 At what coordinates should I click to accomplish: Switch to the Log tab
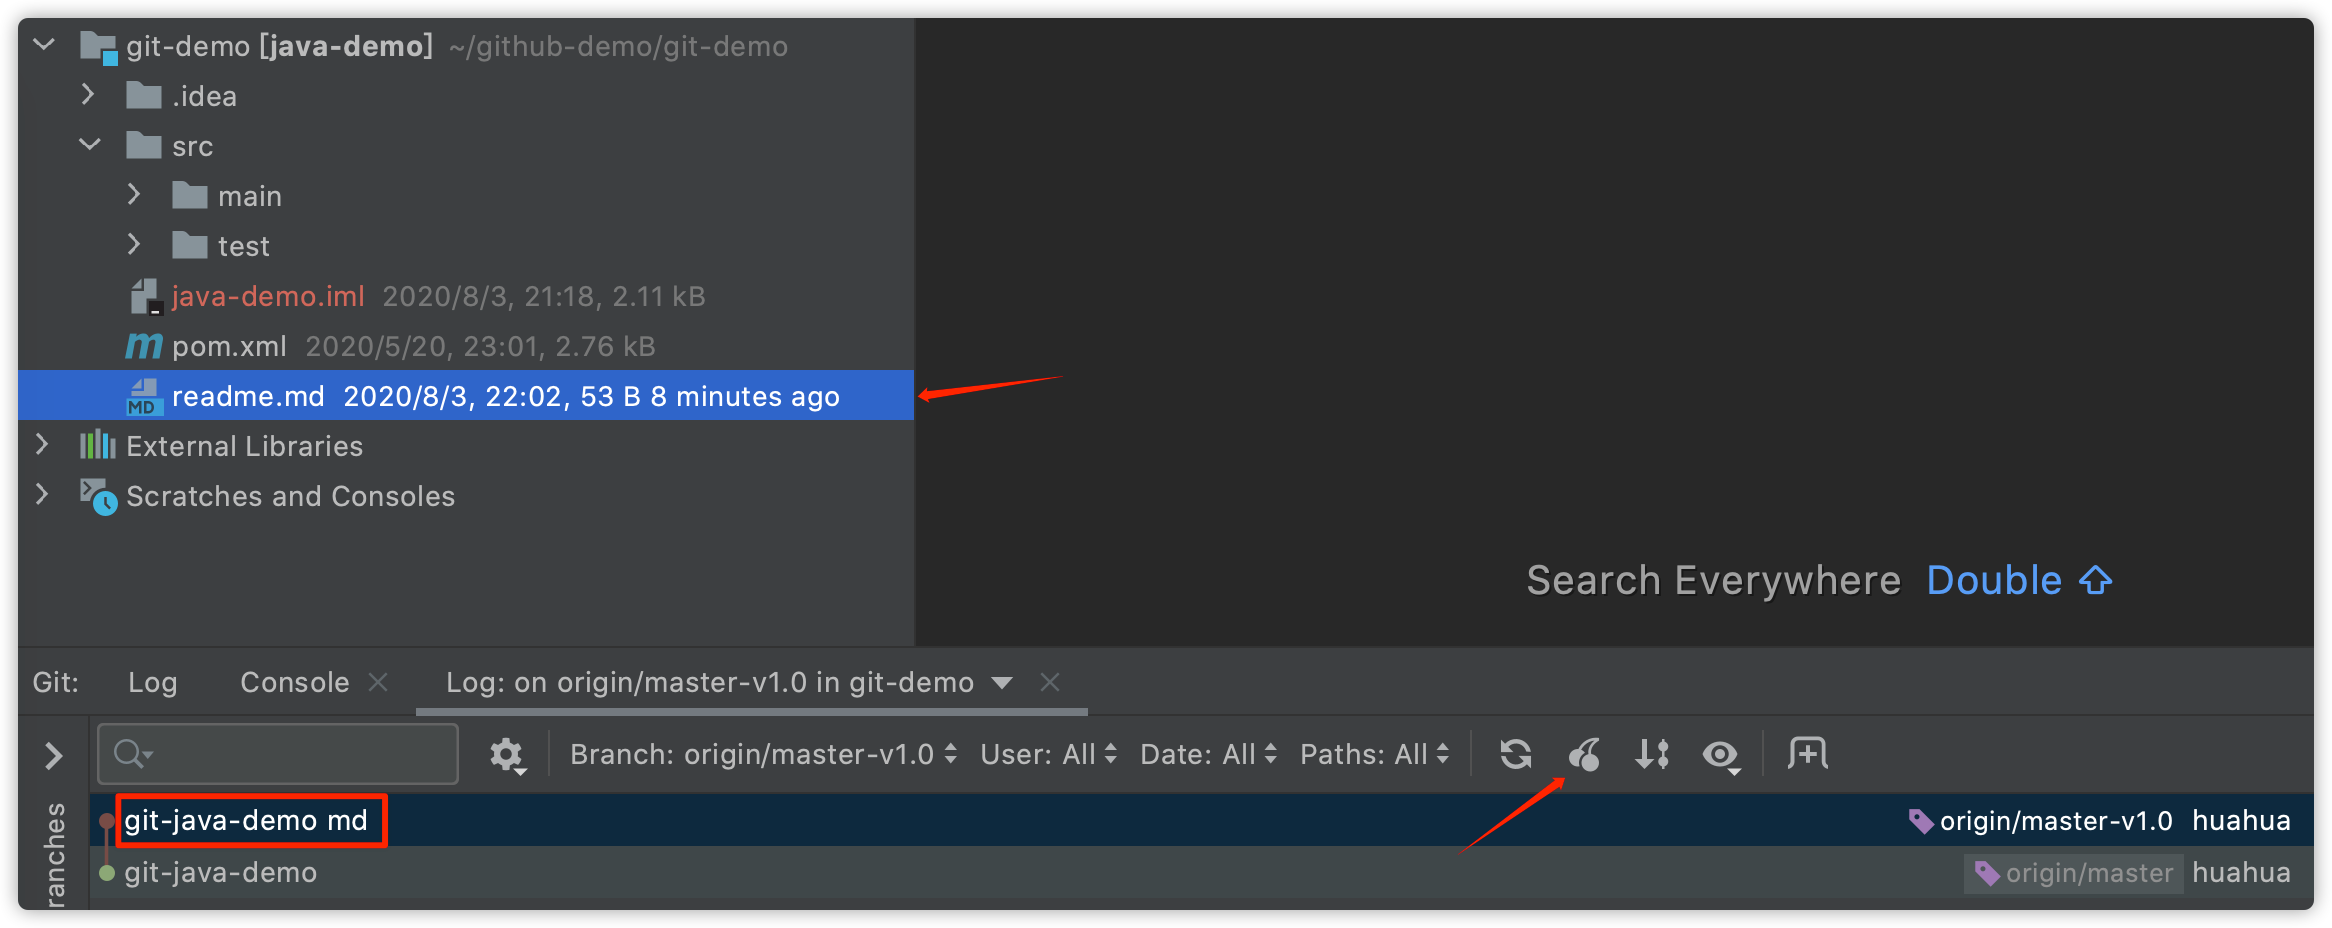point(152,683)
